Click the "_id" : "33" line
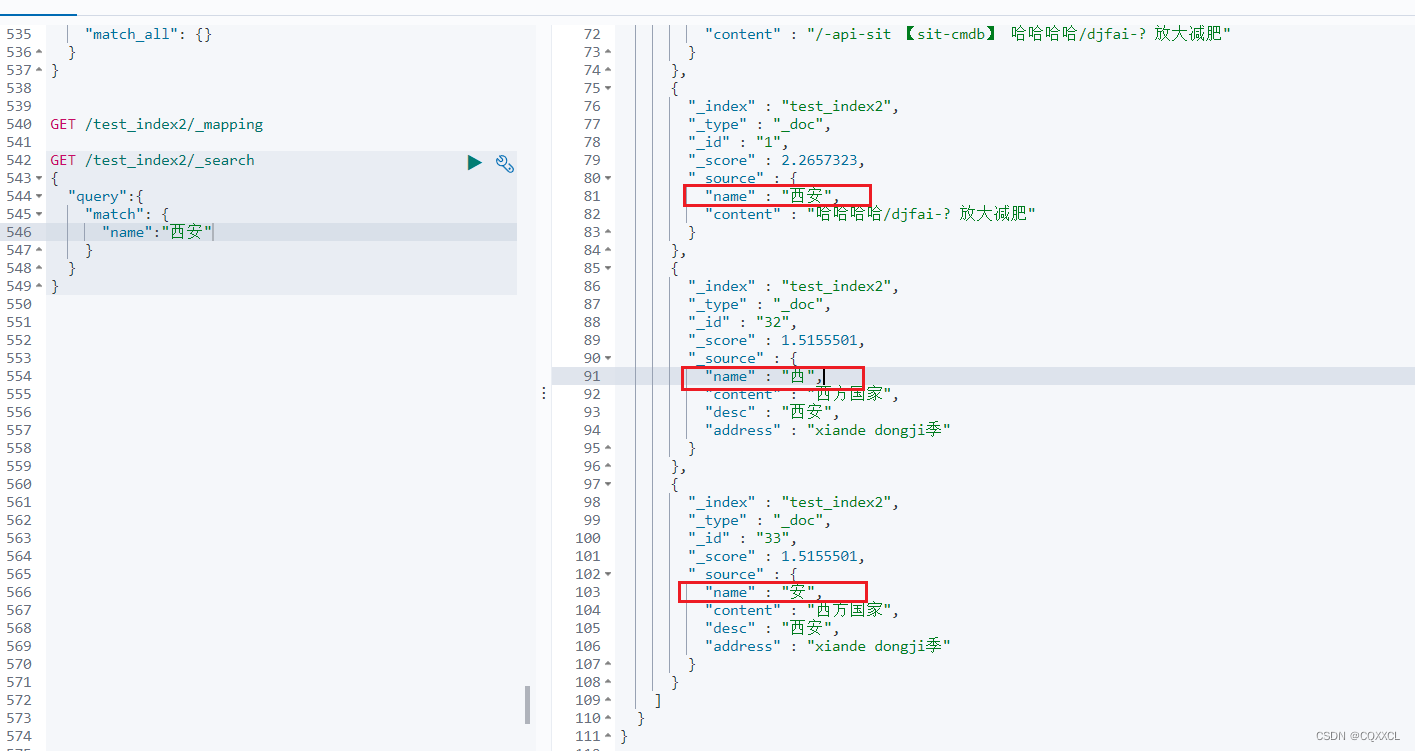The height and width of the screenshot is (751, 1415). (x=743, y=538)
